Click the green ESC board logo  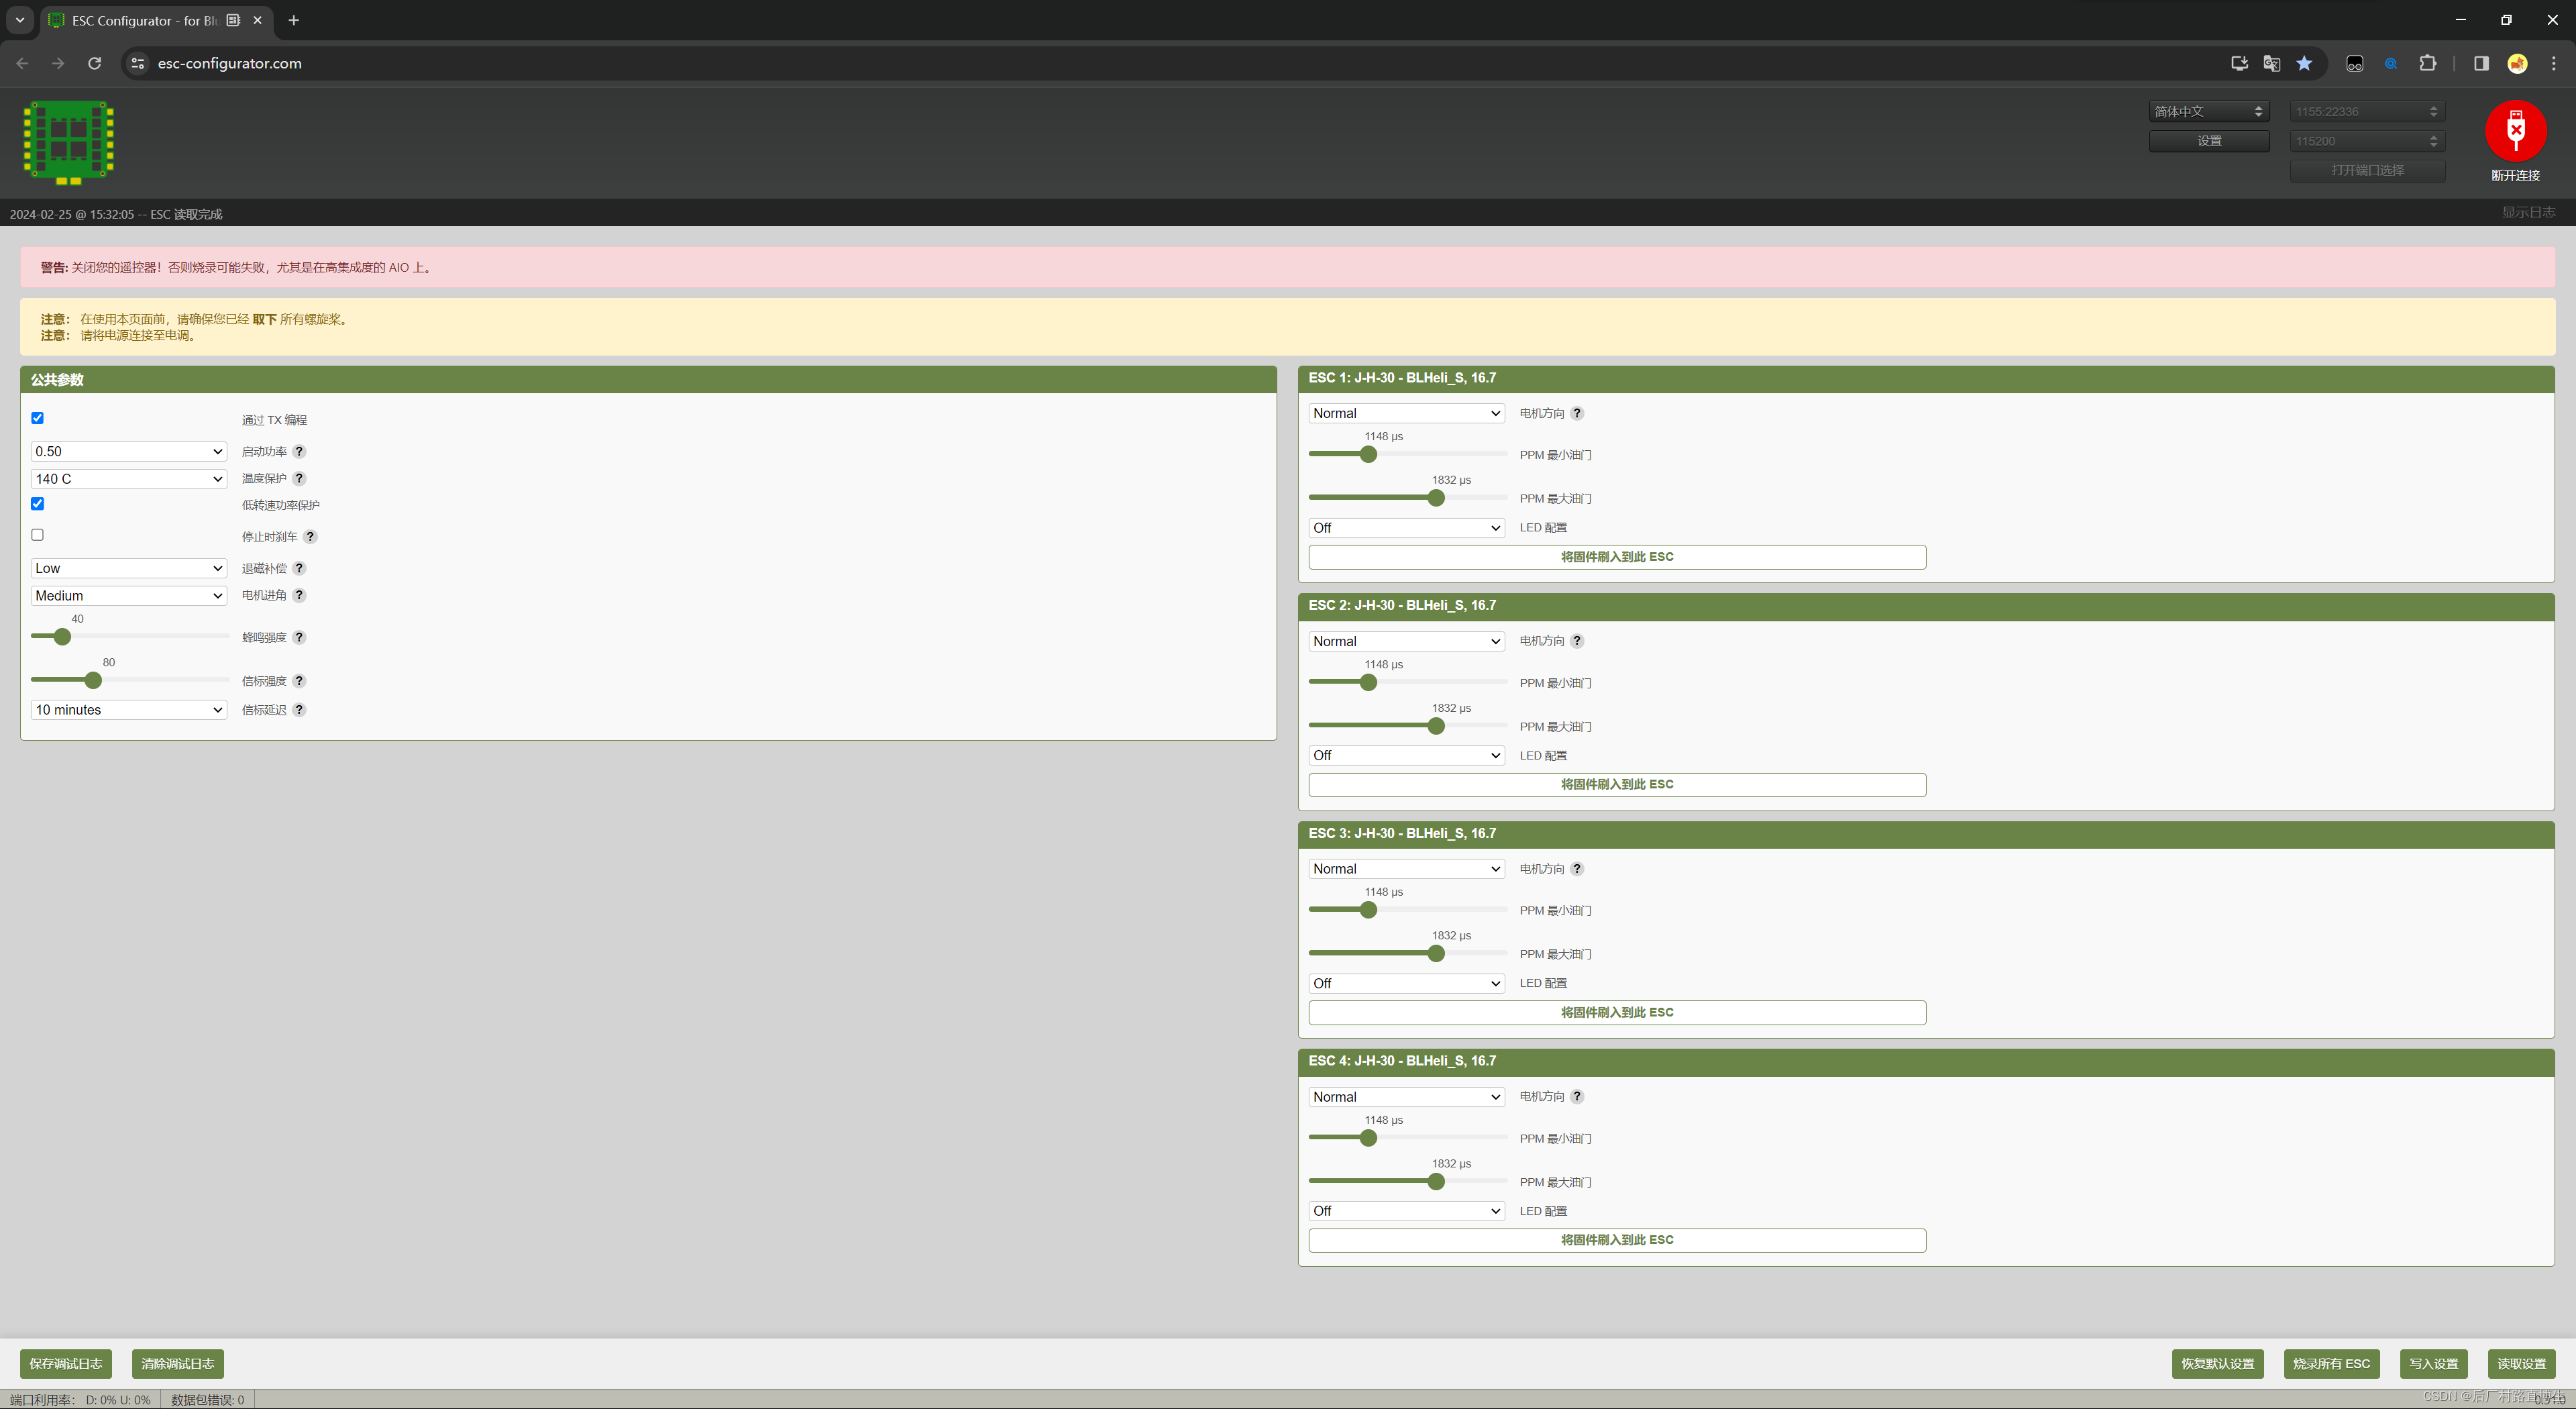click(68, 142)
